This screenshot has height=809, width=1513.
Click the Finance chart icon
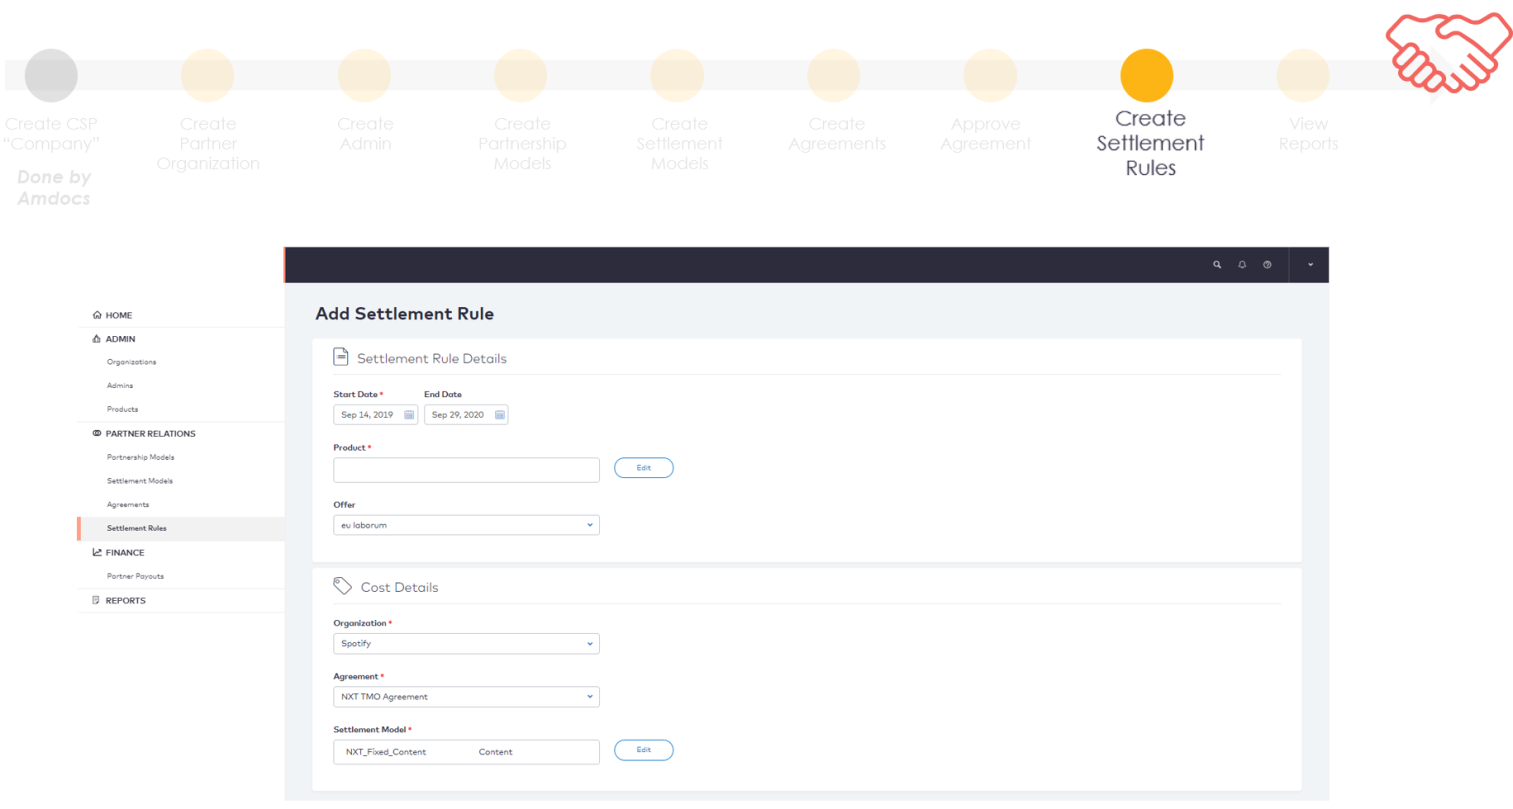tap(97, 552)
